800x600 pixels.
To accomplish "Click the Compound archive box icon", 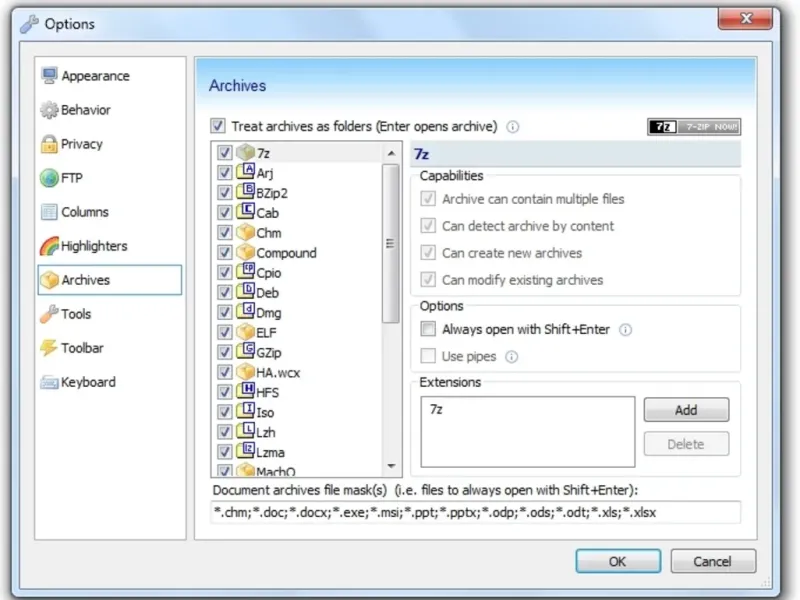I will [245, 252].
